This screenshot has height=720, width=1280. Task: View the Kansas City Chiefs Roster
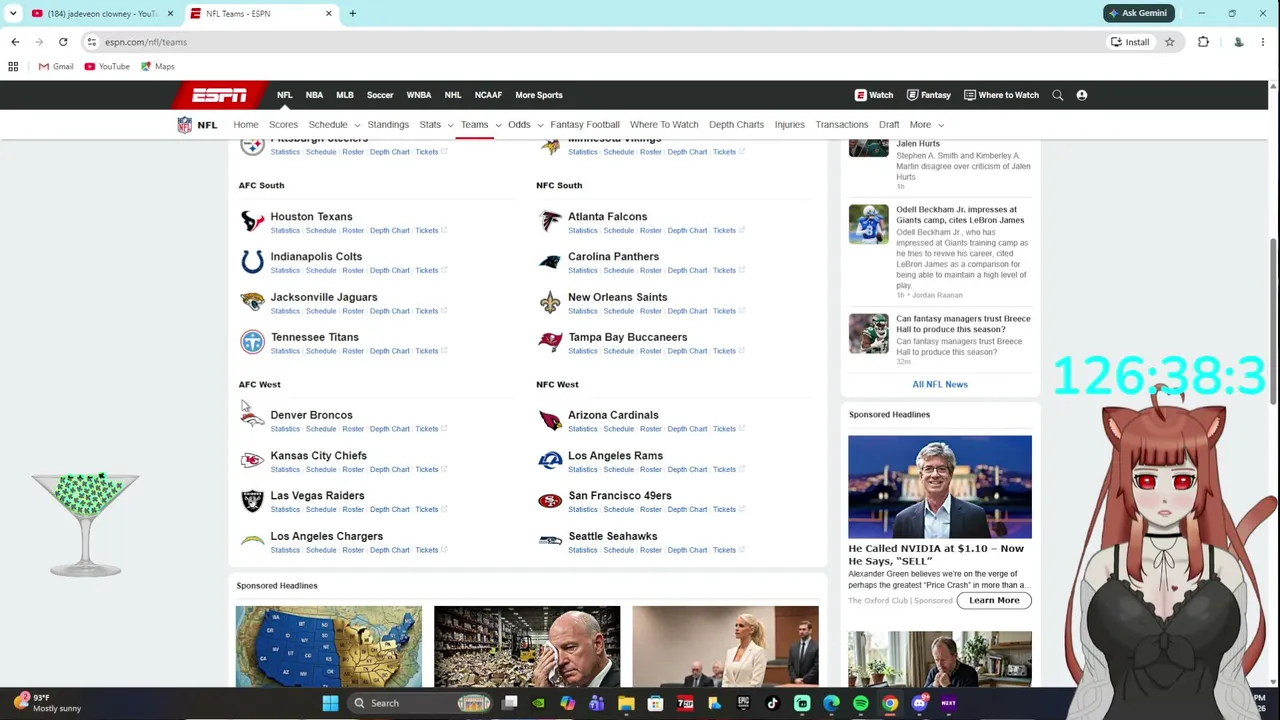coord(353,469)
